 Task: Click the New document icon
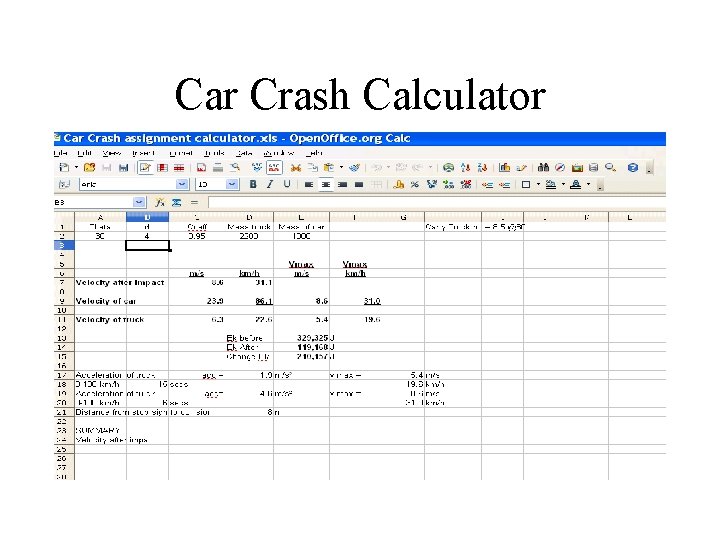click(64, 168)
